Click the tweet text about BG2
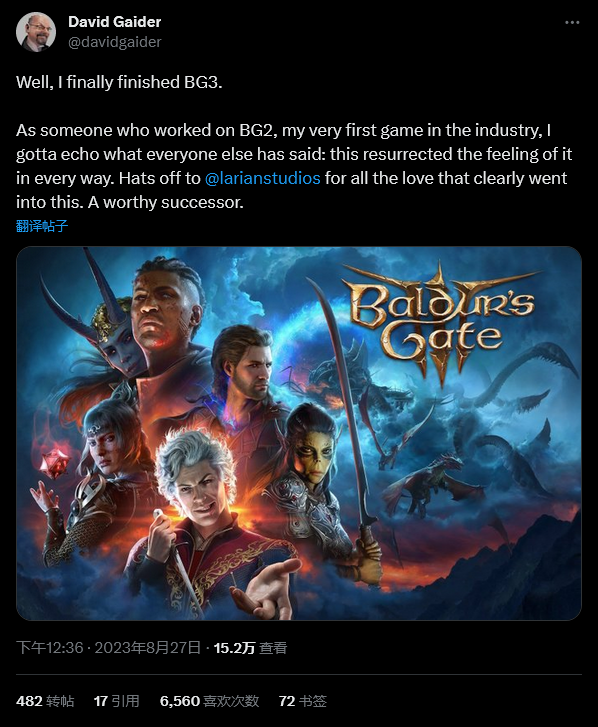Screen dimensions: 598x727 tap(294, 166)
